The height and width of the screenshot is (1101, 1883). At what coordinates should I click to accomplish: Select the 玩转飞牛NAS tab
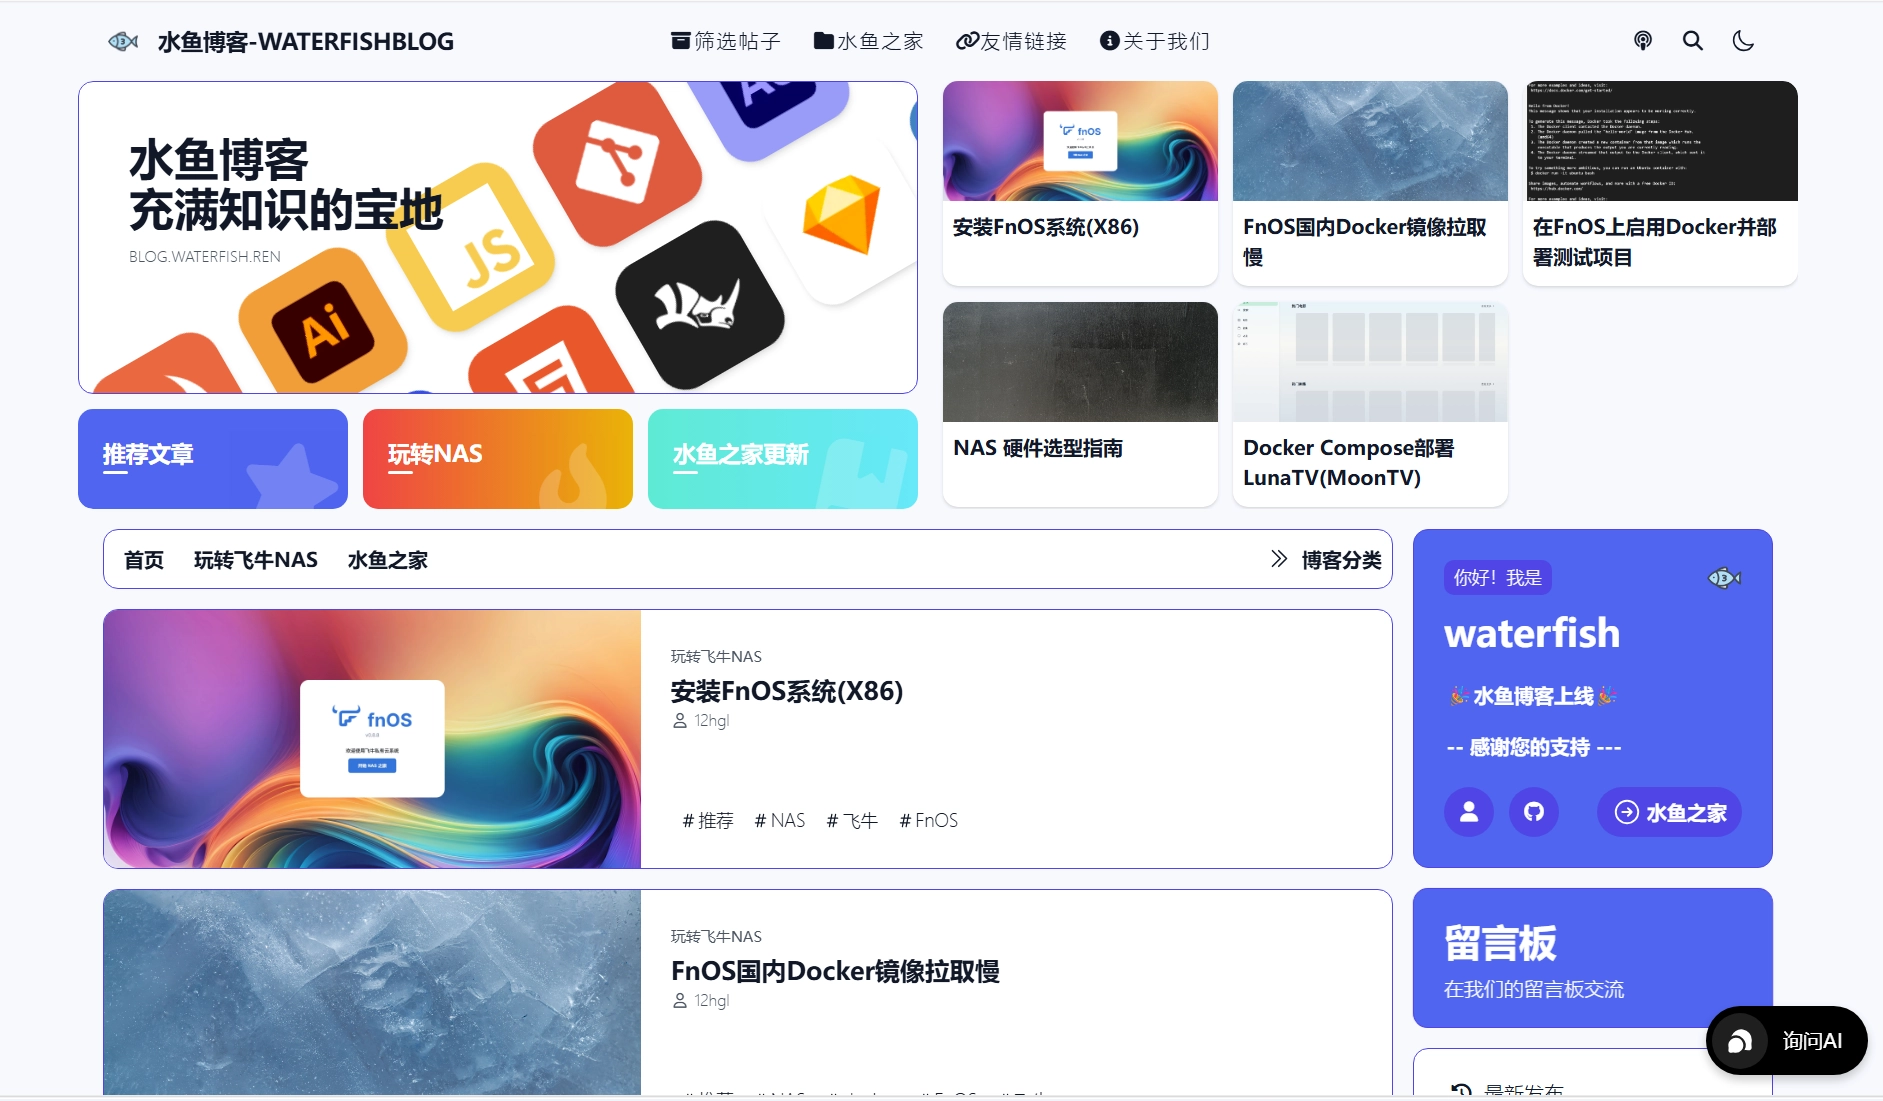tap(256, 560)
